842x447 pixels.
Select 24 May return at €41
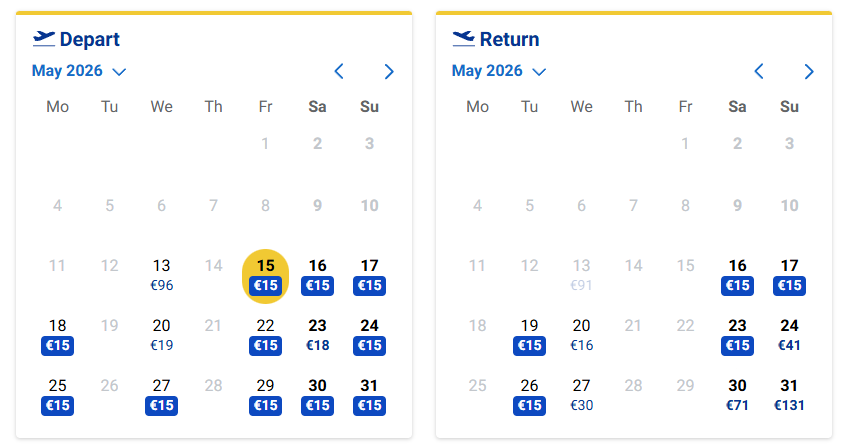click(789, 335)
